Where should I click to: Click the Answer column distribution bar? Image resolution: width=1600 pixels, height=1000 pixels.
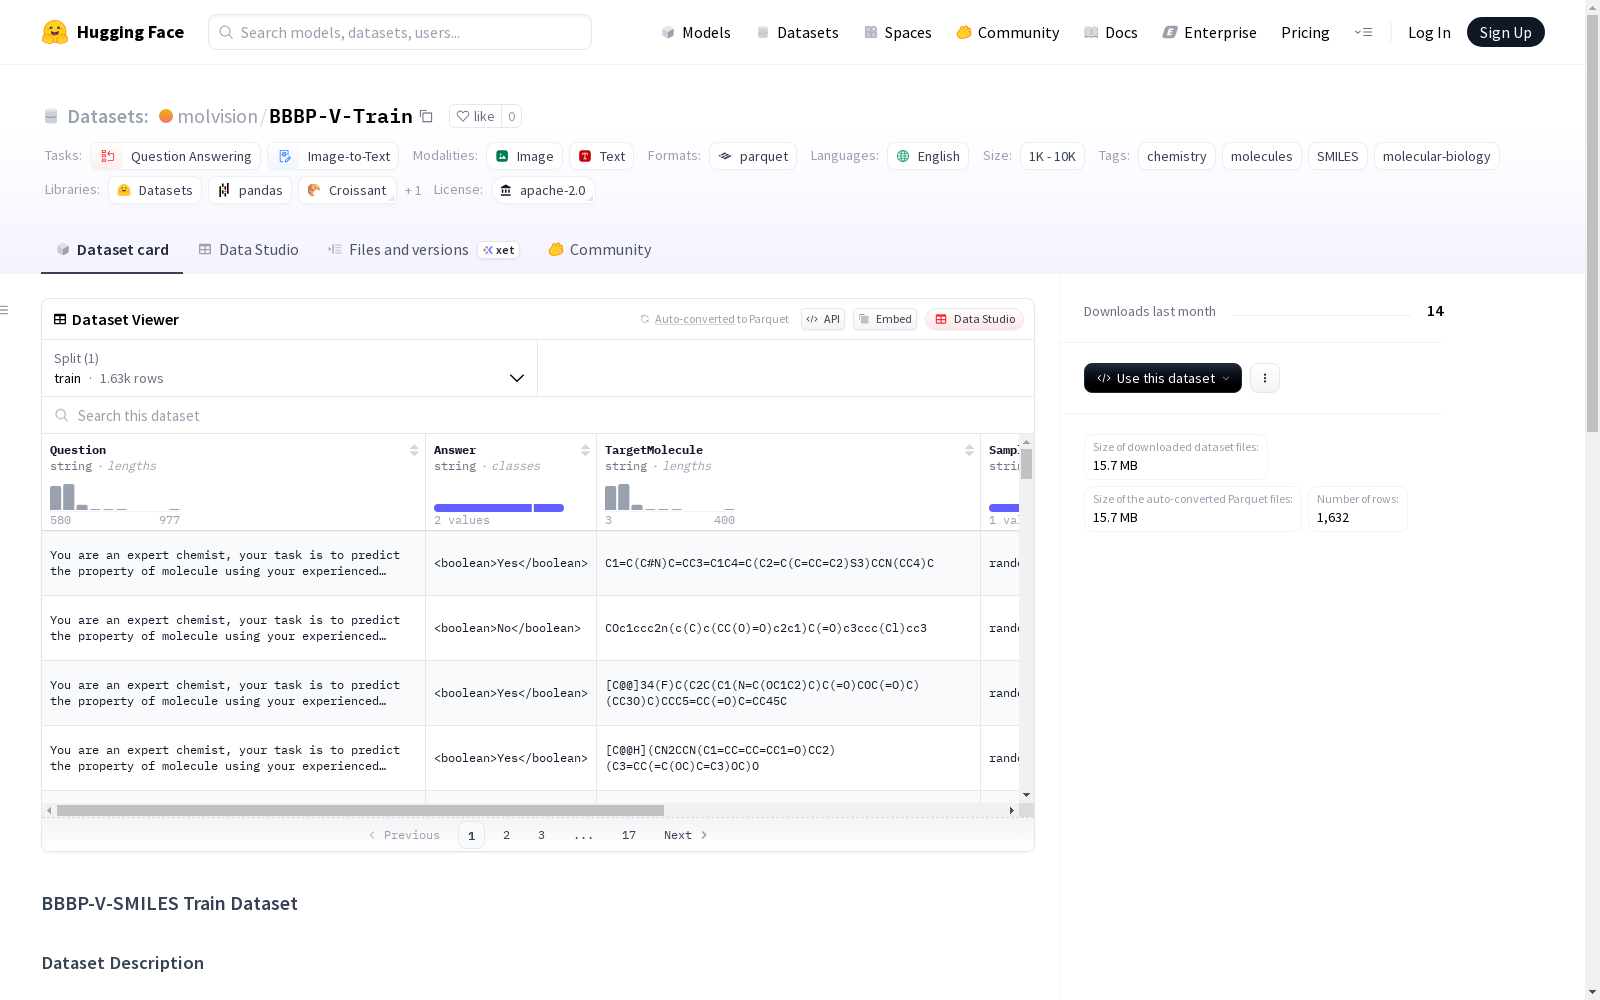[x=499, y=508]
